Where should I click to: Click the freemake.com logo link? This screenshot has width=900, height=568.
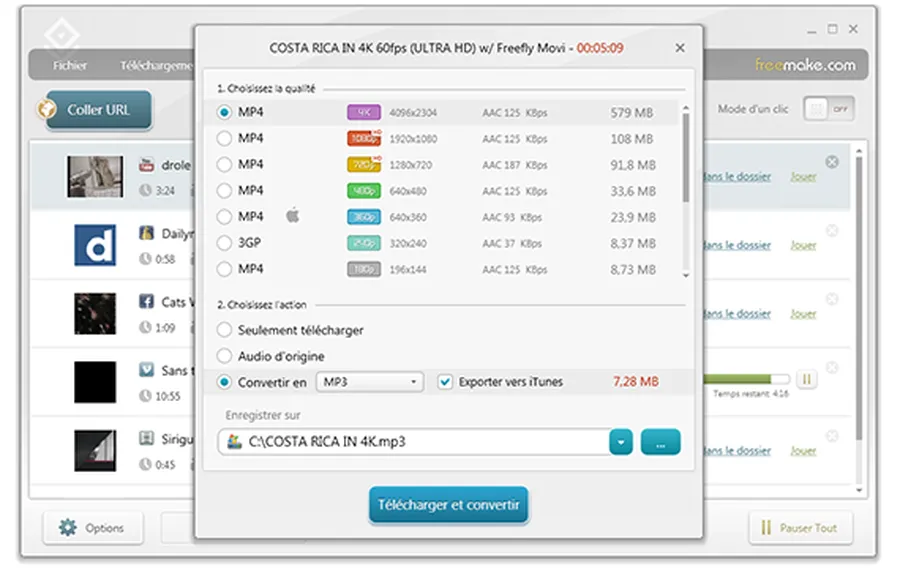coord(805,65)
